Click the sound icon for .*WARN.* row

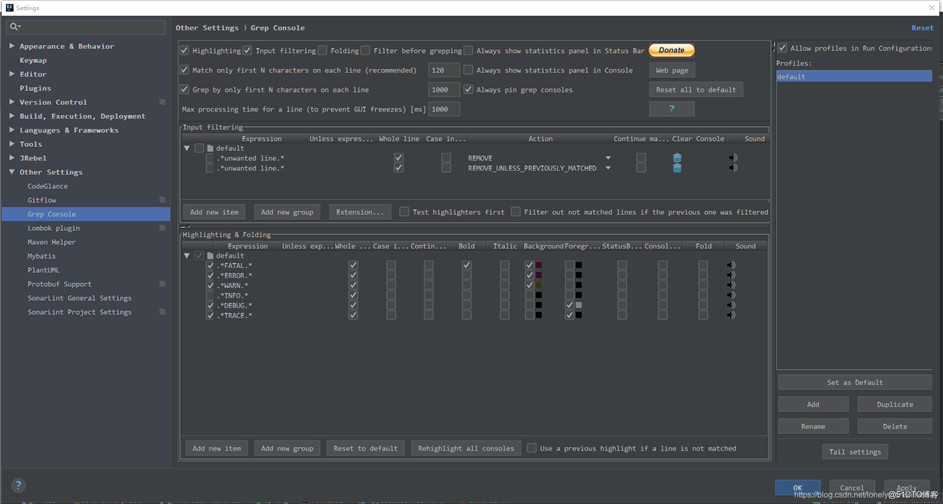(731, 285)
